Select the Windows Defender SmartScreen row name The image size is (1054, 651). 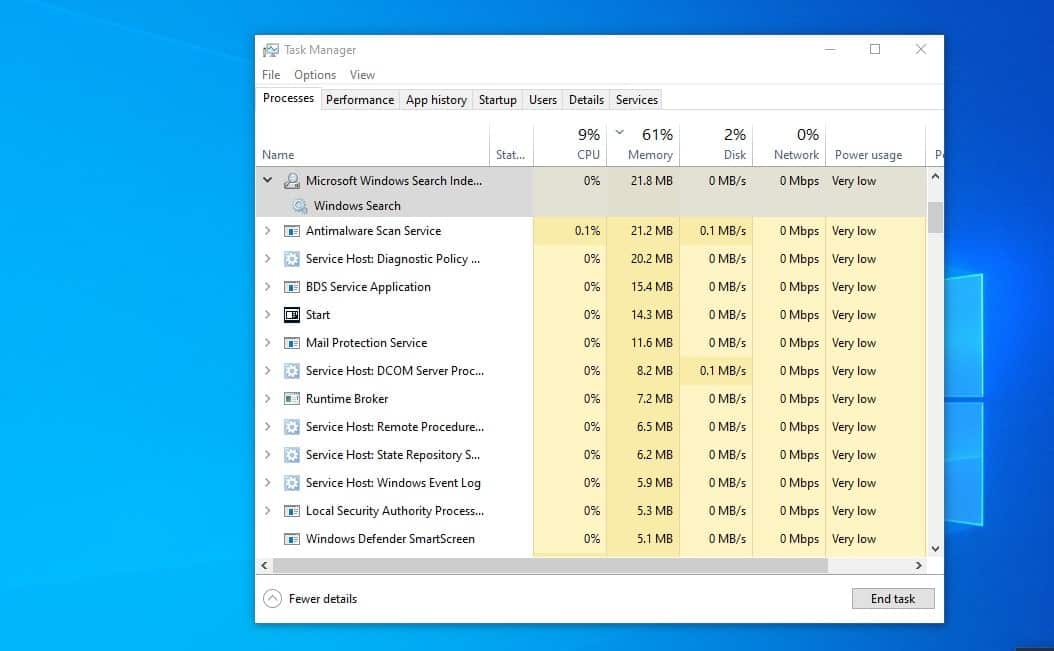[x=390, y=539]
